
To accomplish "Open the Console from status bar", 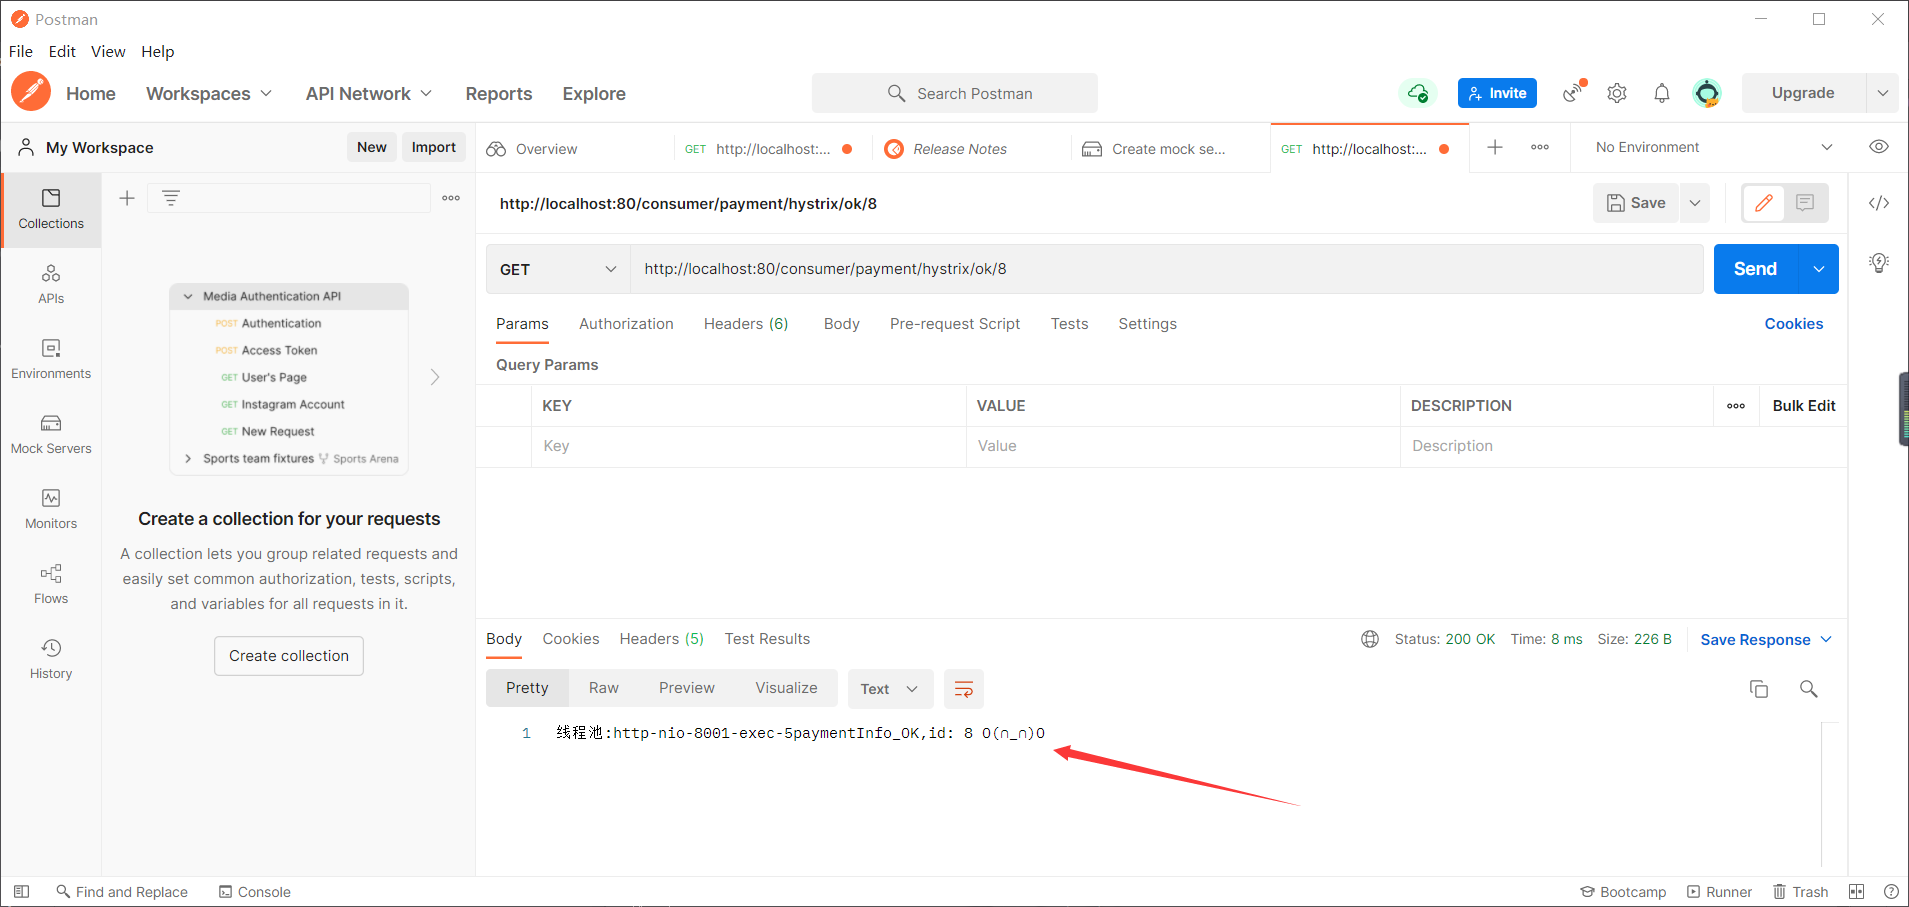I will 255,891.
